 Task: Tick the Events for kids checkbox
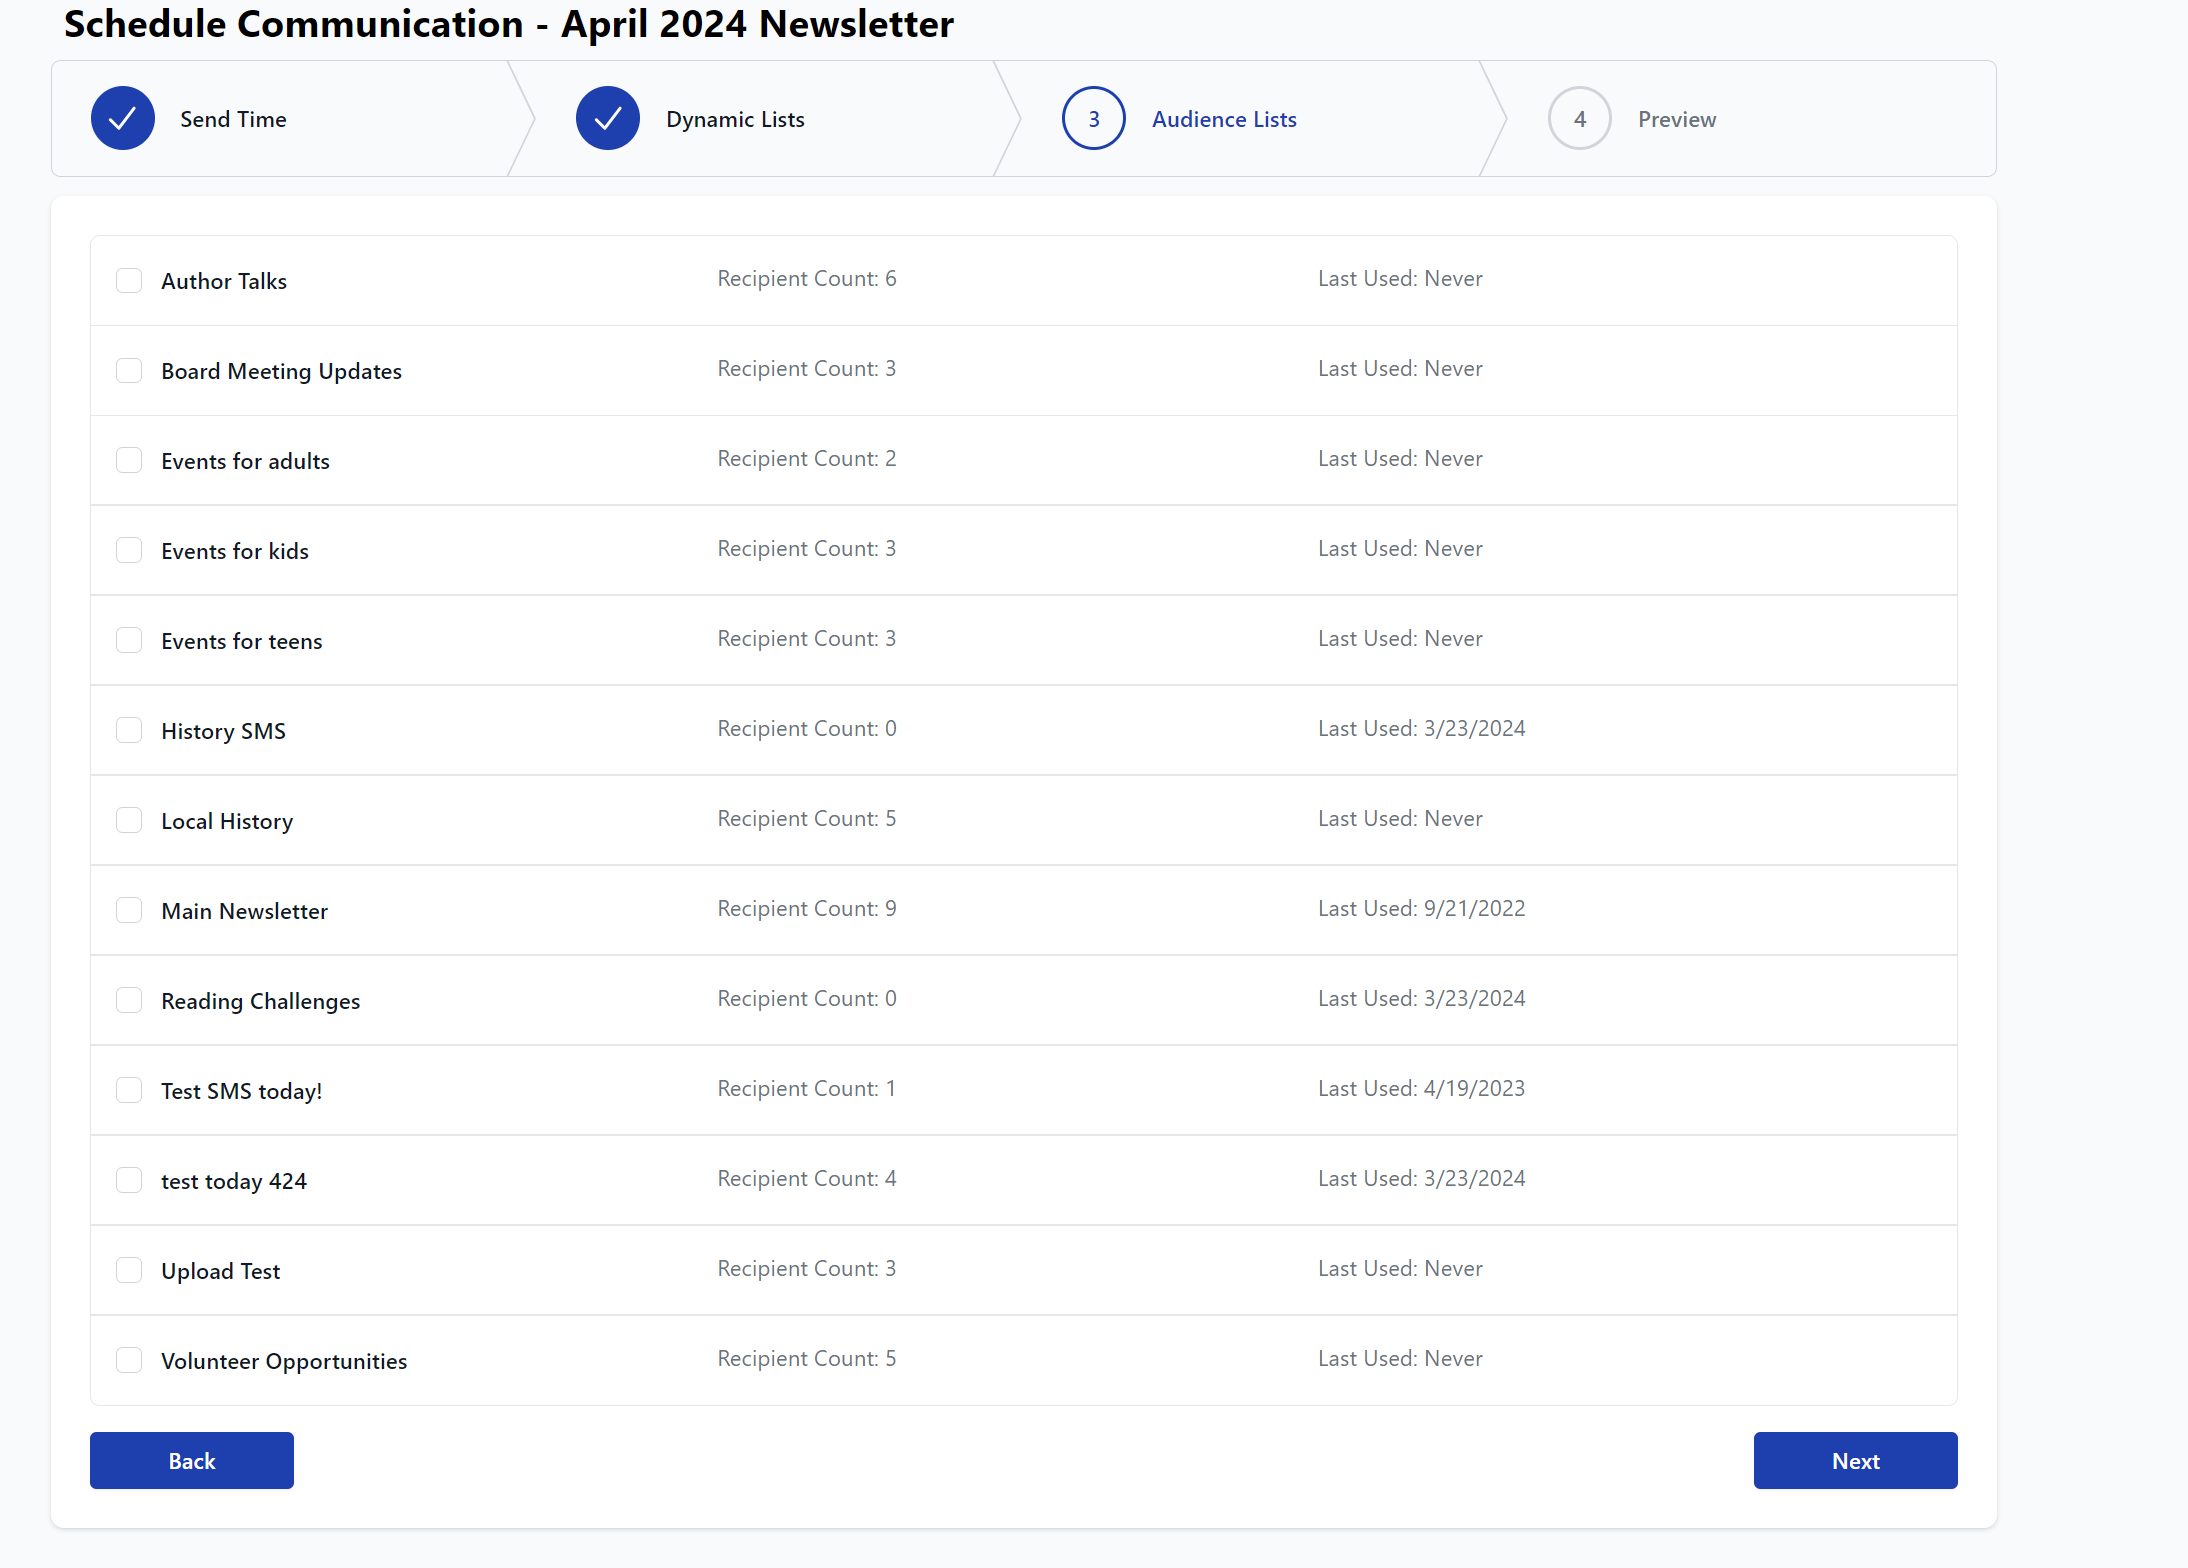tap(129, 550)
